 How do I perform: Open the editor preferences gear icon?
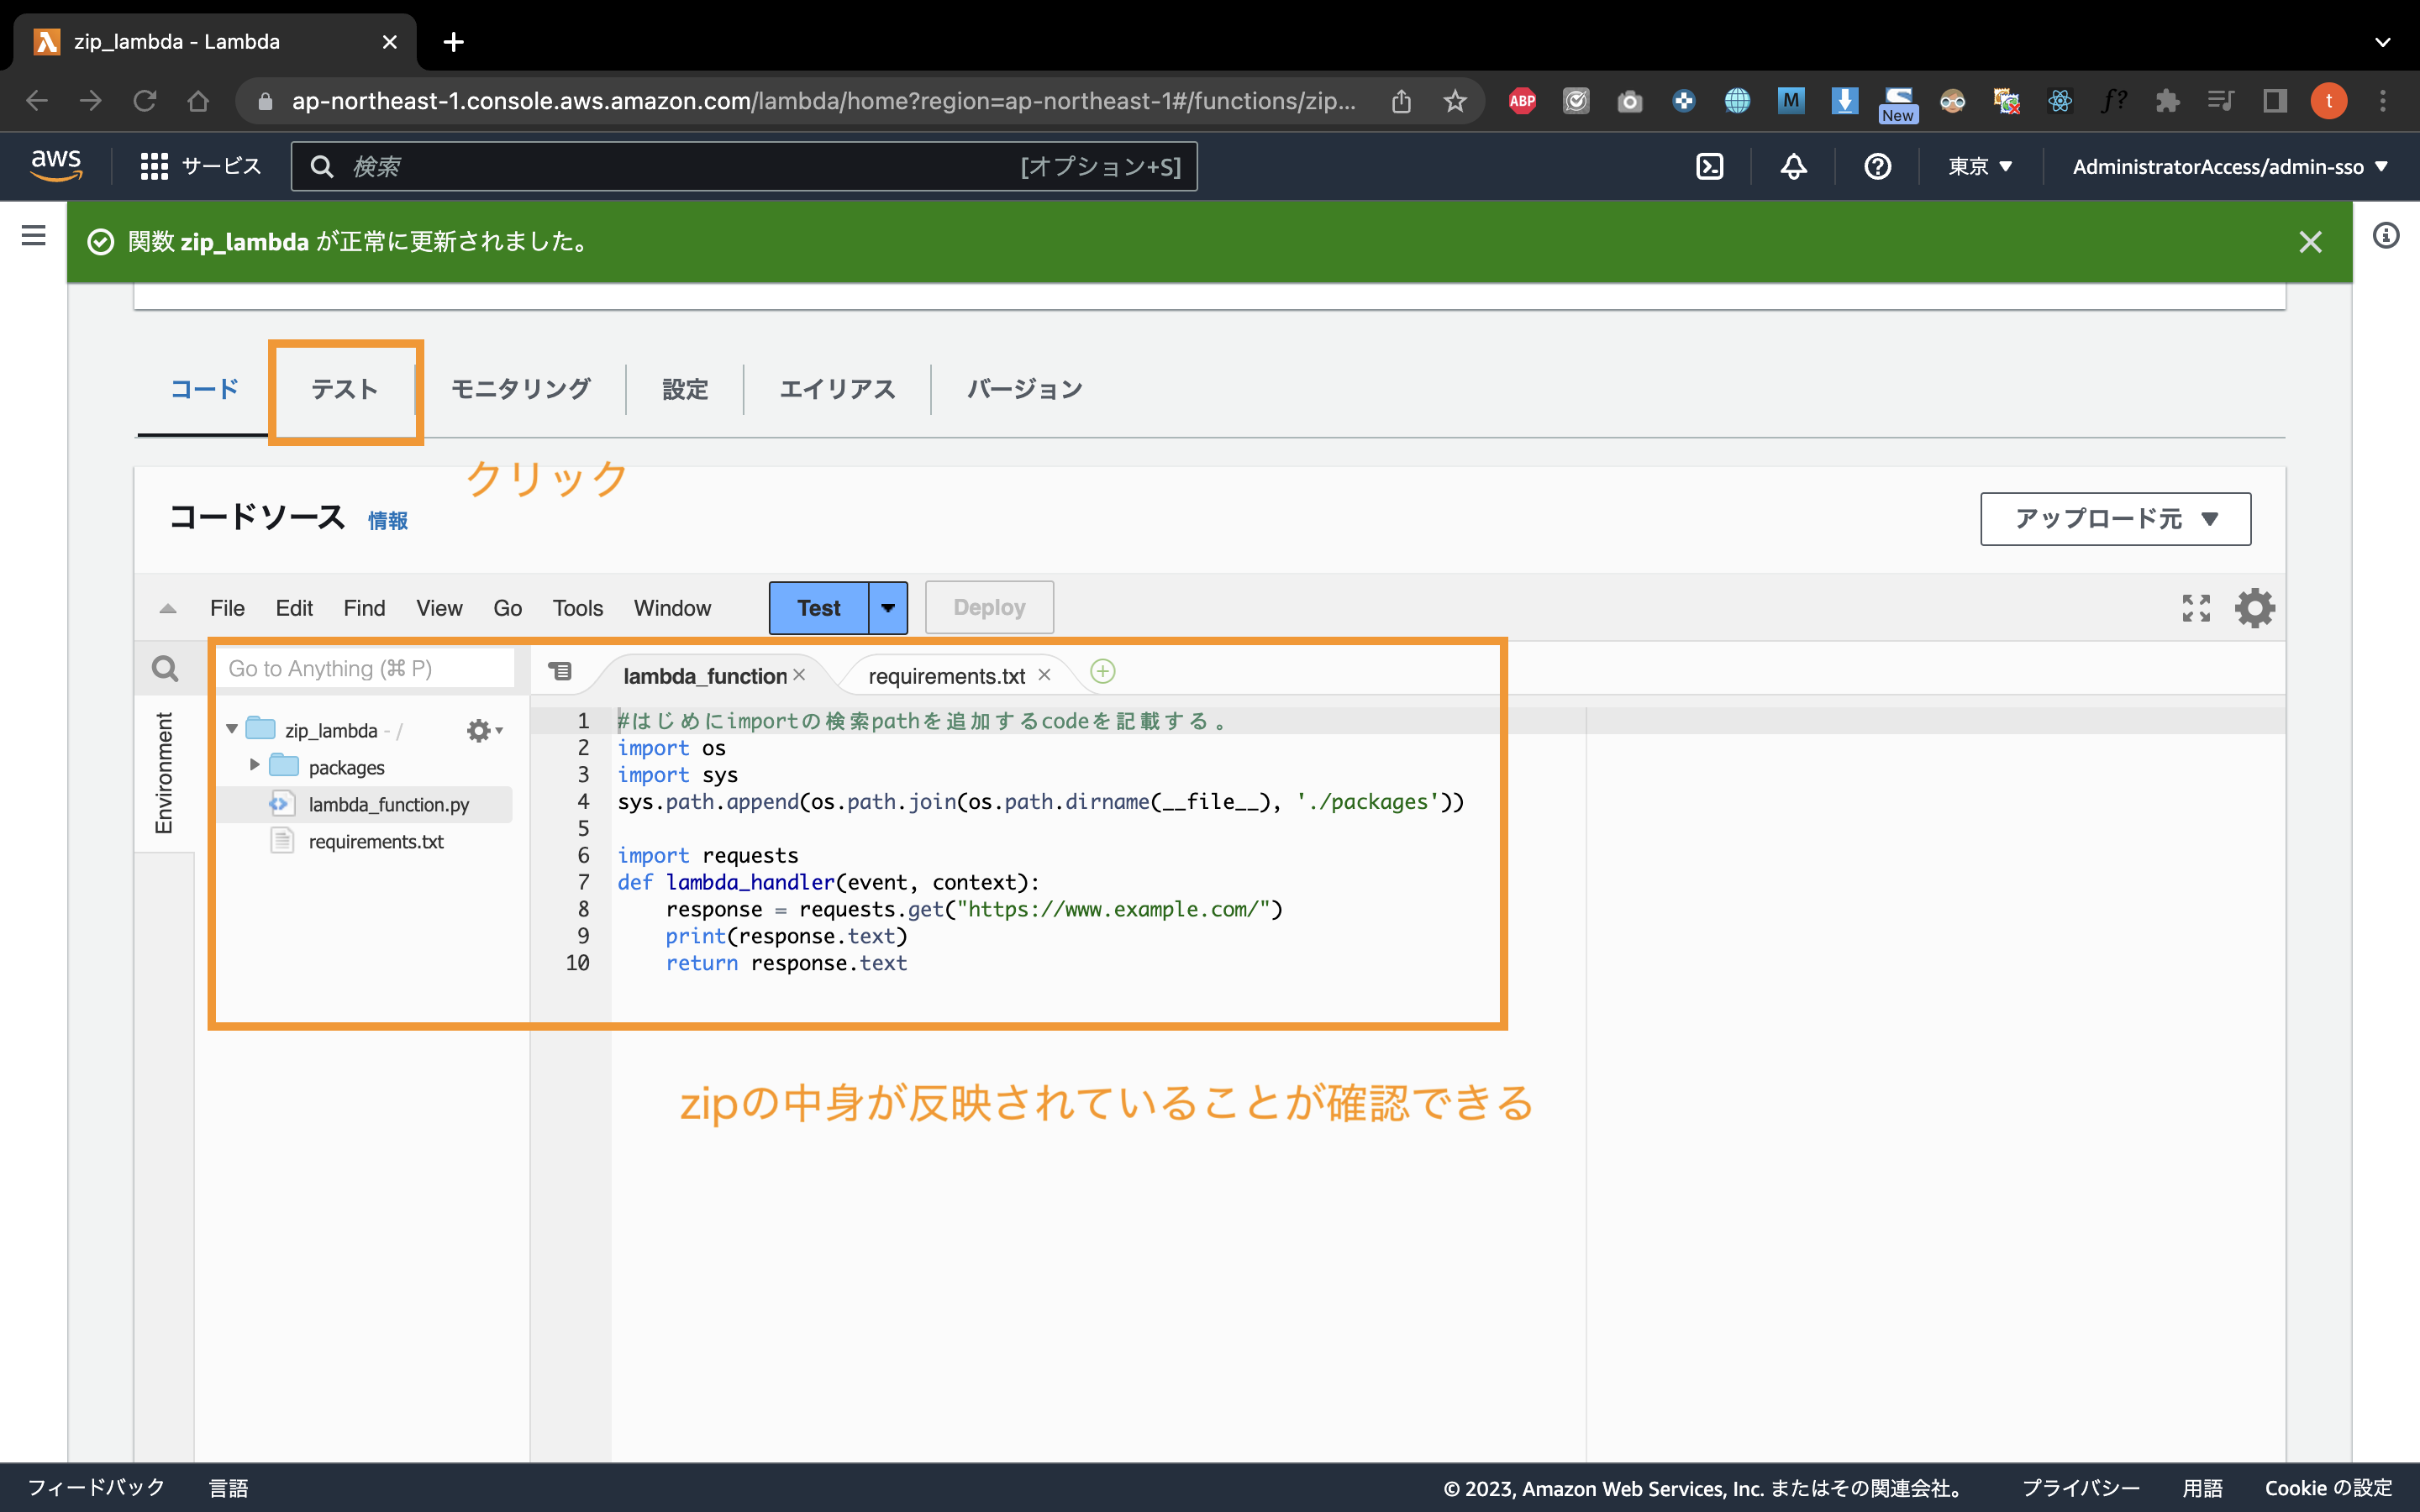tap(2255, 607)
